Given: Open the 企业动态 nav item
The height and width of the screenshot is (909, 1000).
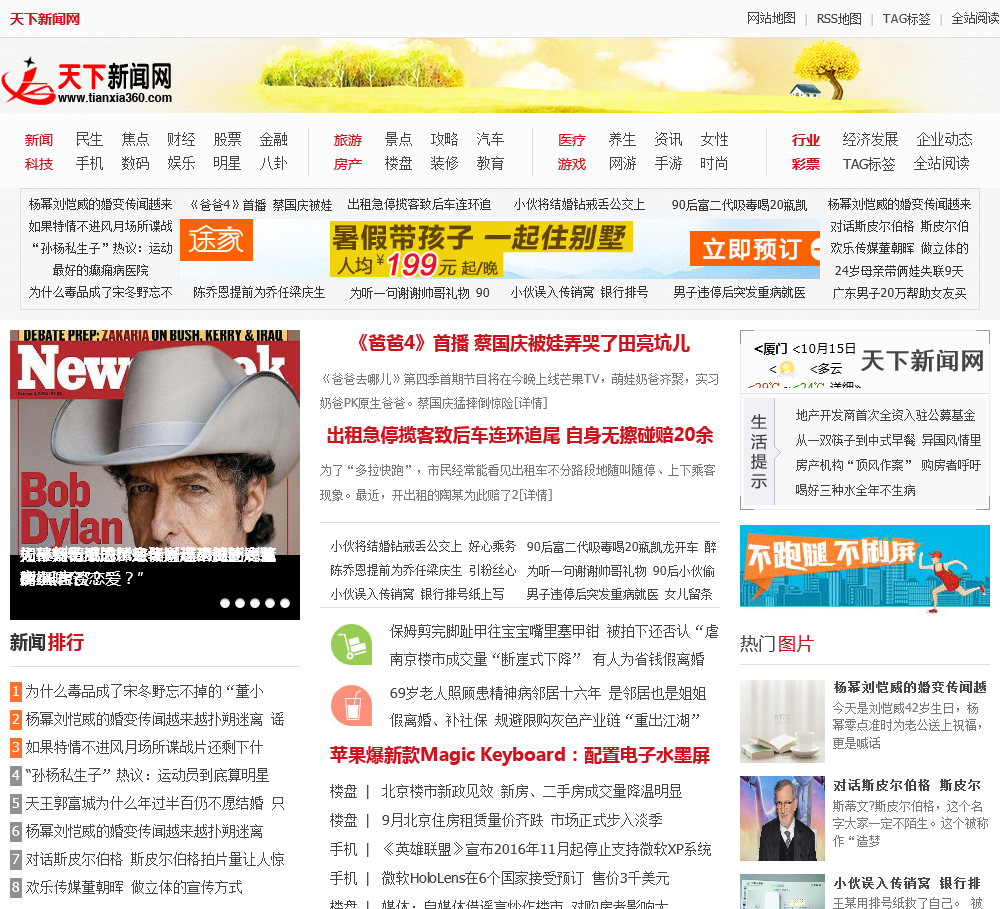Looking at the screenshot, I should click(944, 139).
